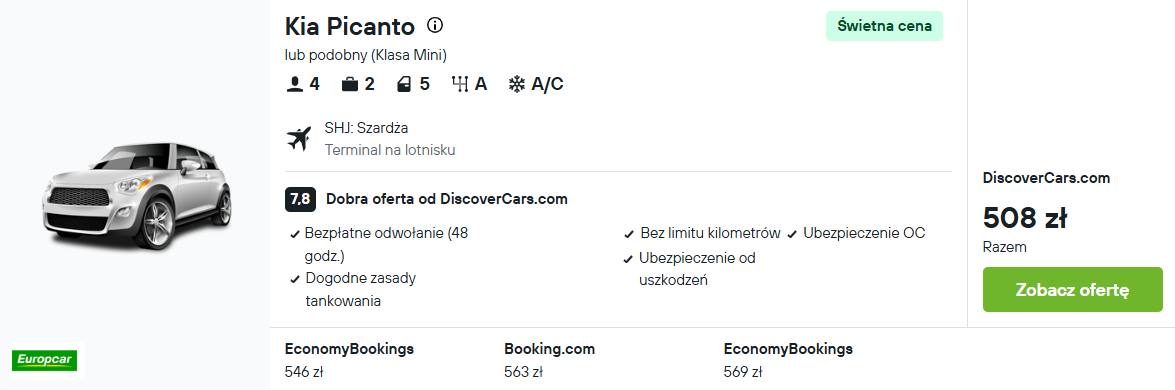This screenshot has width=1175, height=390.
Task: Click the Kia Picanto car image
Action: (137, 195)
